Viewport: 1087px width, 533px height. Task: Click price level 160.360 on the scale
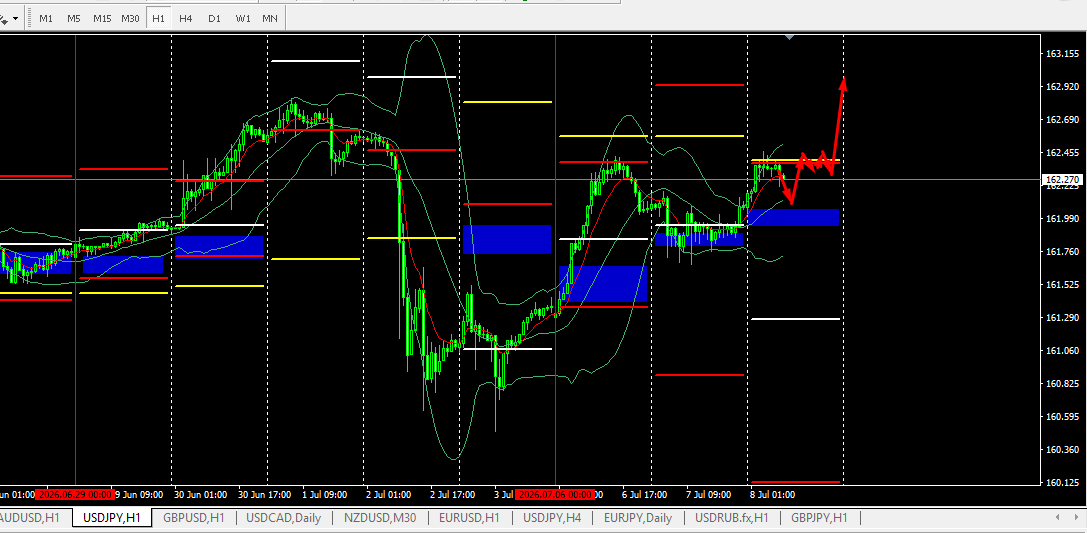click(x=1061, y=449)
